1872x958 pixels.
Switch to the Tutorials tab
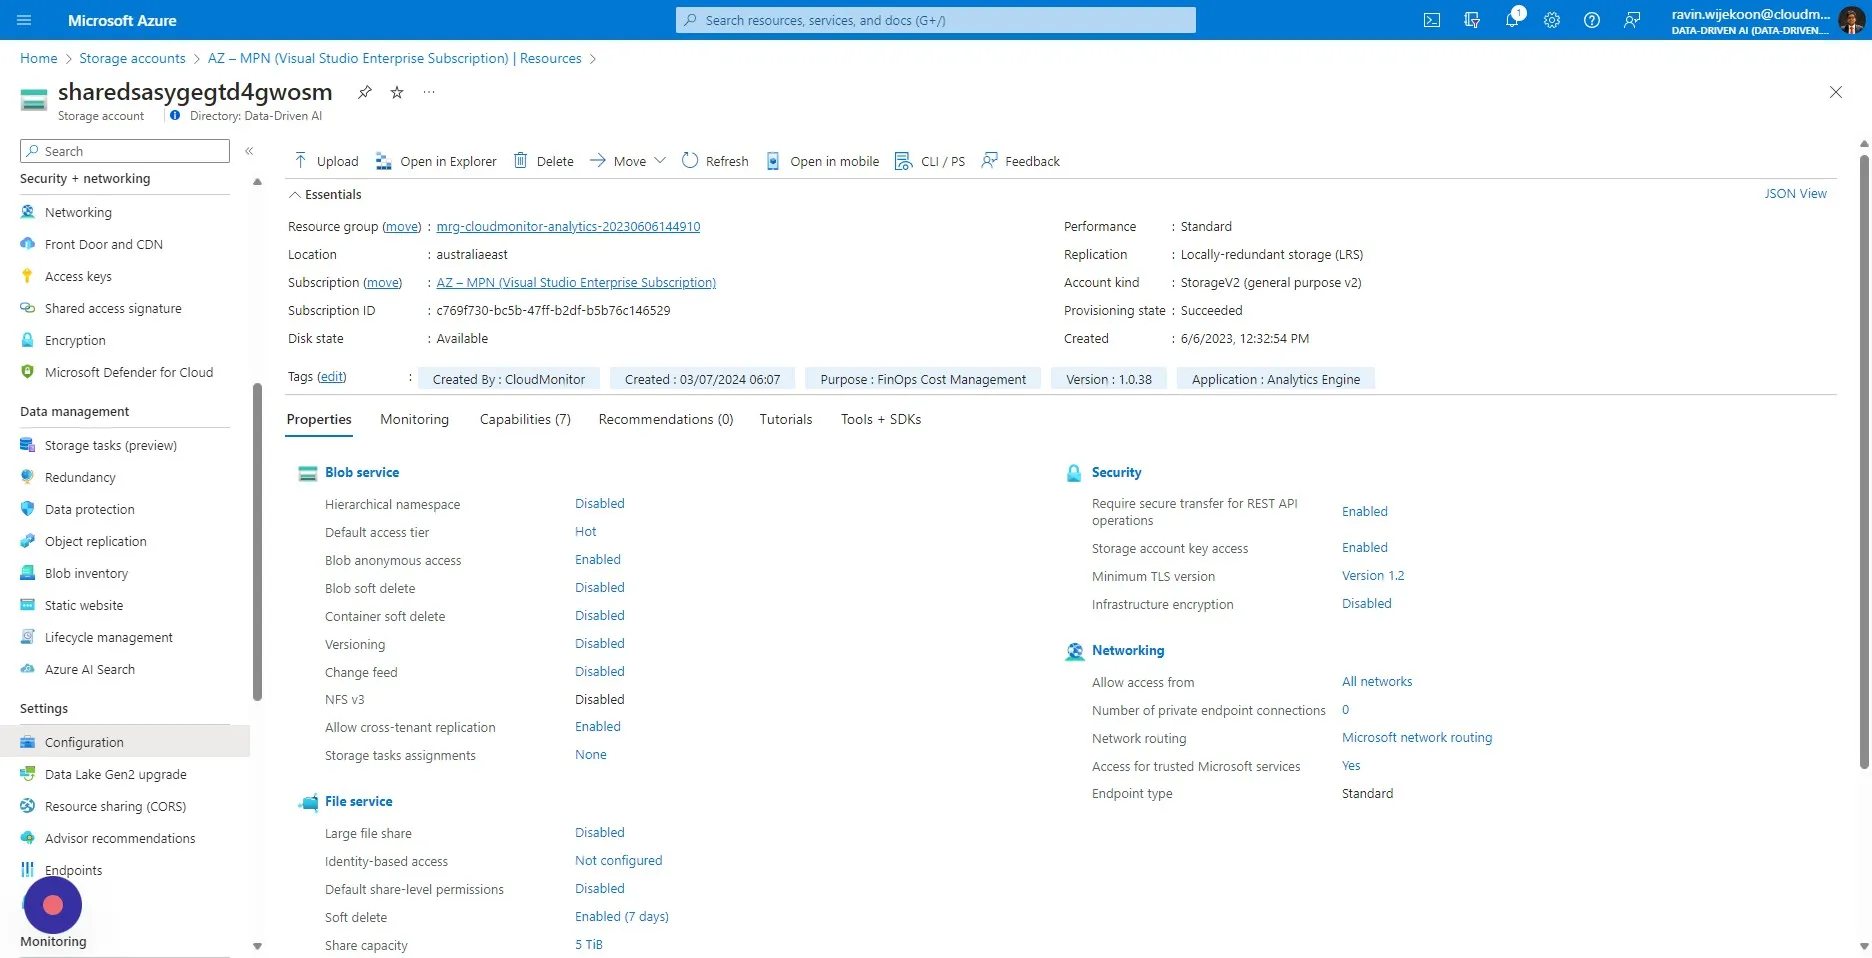pyautogui.click(x=785, y=419)
